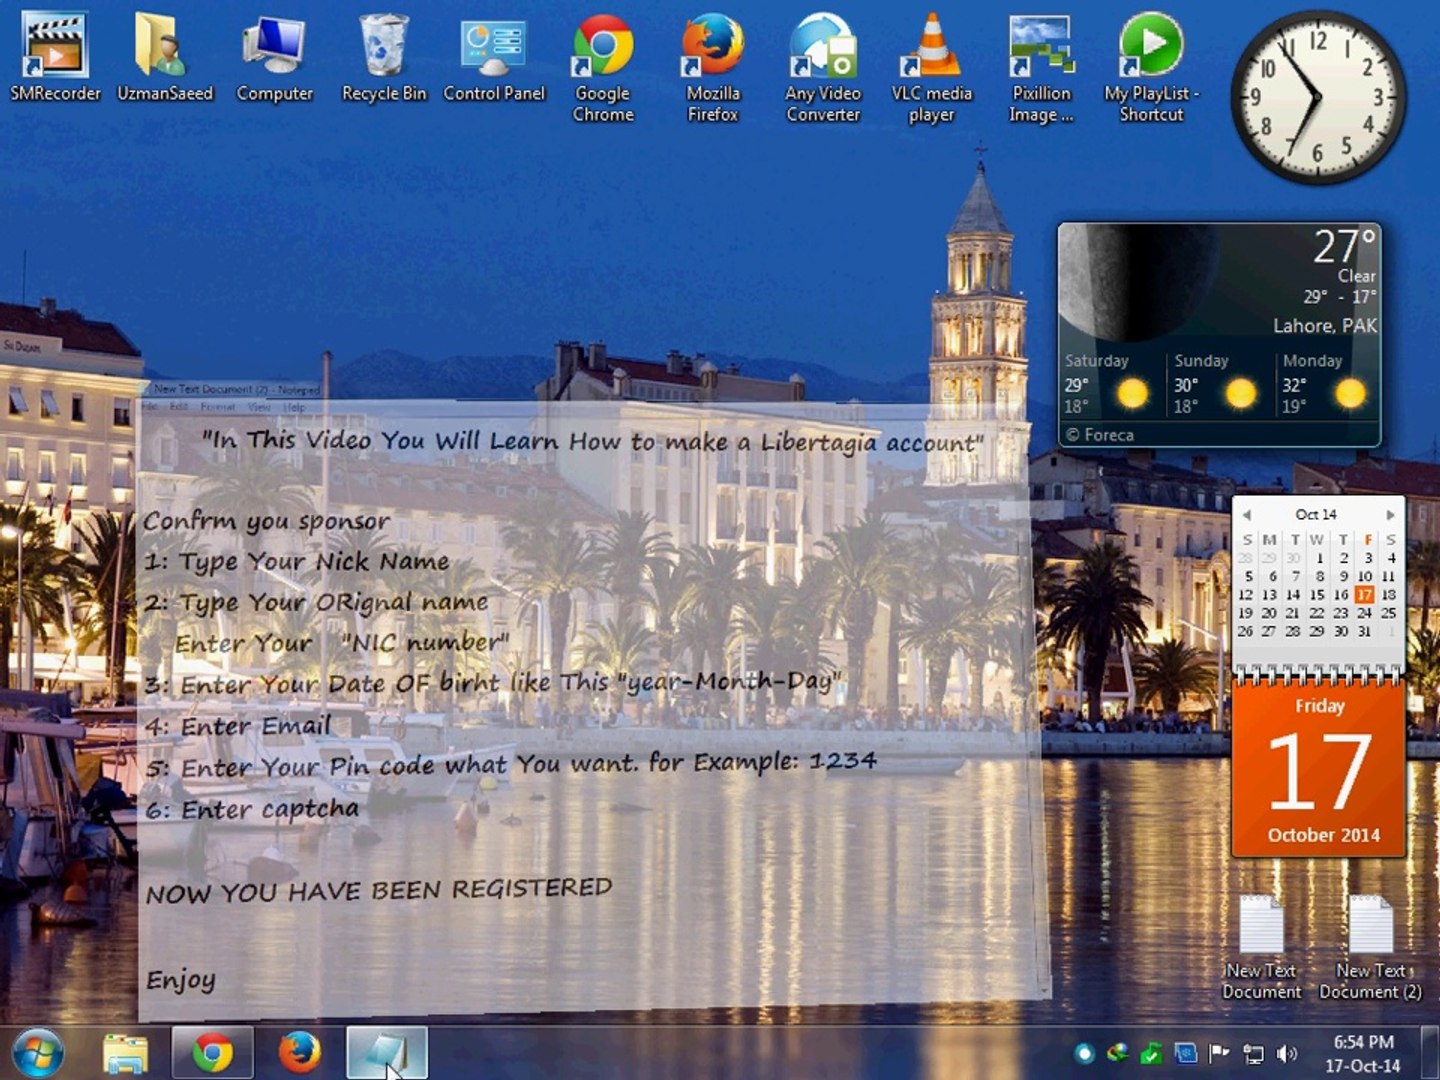The width and height of the screenshot is (1440, 1080).
Task: Click the analog clock gadget
Action: 1317,96
